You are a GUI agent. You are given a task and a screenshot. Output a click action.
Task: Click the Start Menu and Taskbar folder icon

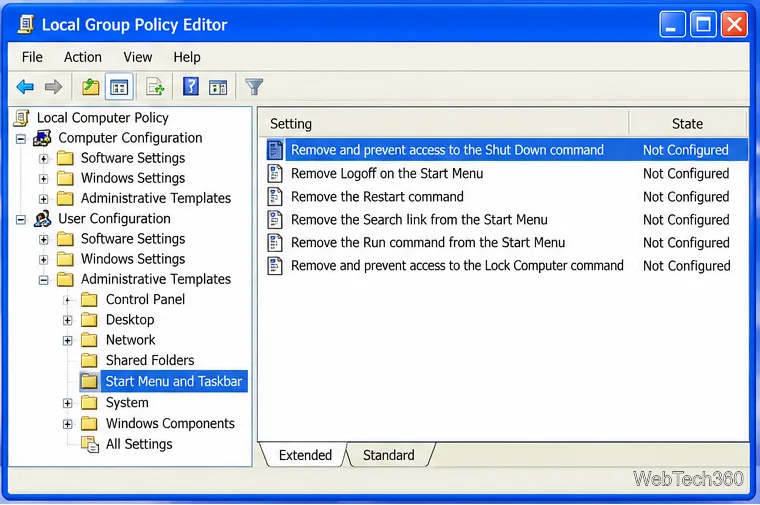[x=89, y=381]
